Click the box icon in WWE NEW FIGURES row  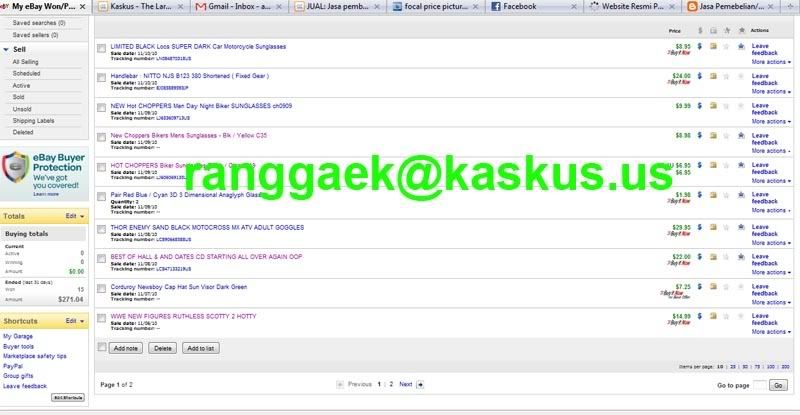[x=713, y=316]
